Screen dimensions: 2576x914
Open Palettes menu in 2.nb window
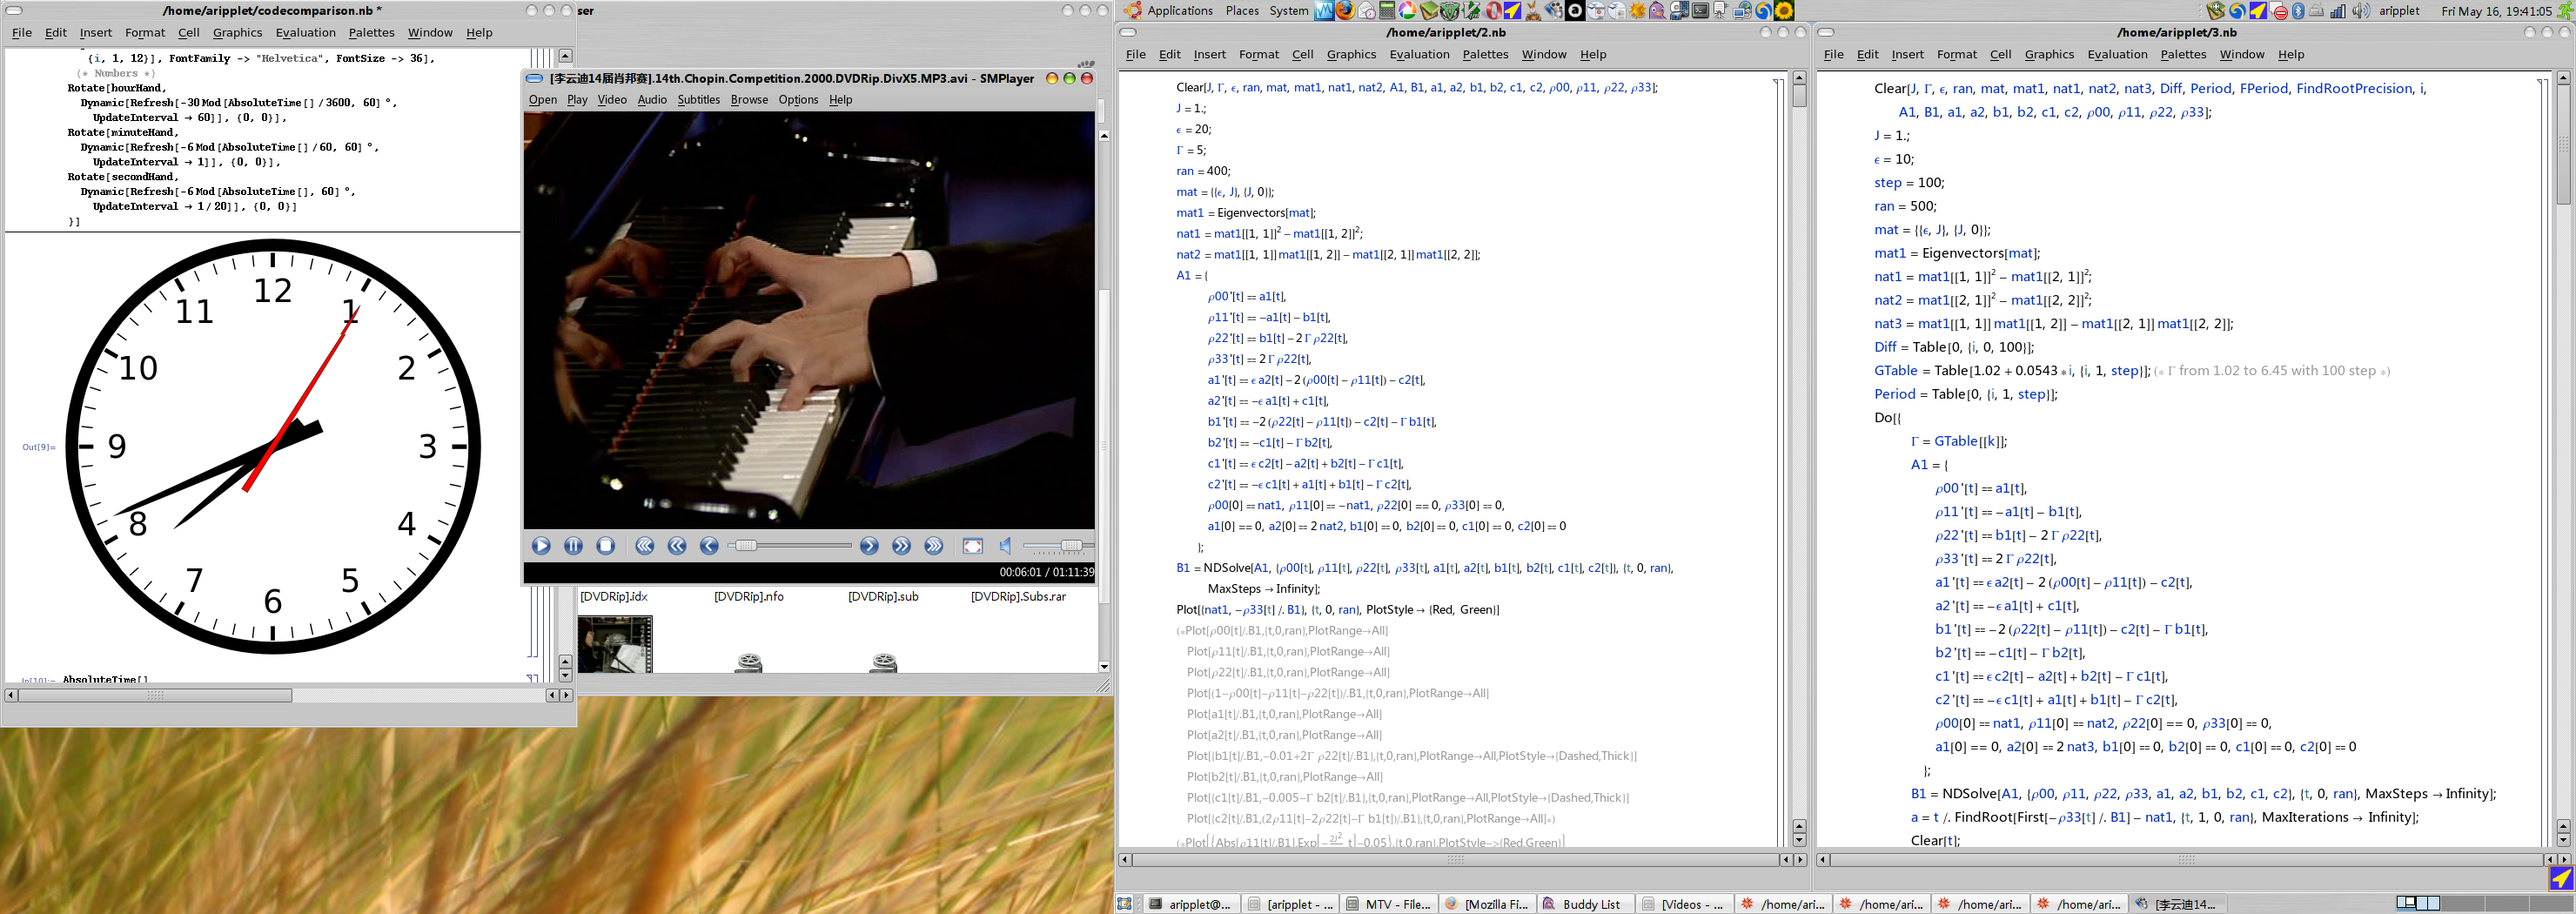point(1485,55)
